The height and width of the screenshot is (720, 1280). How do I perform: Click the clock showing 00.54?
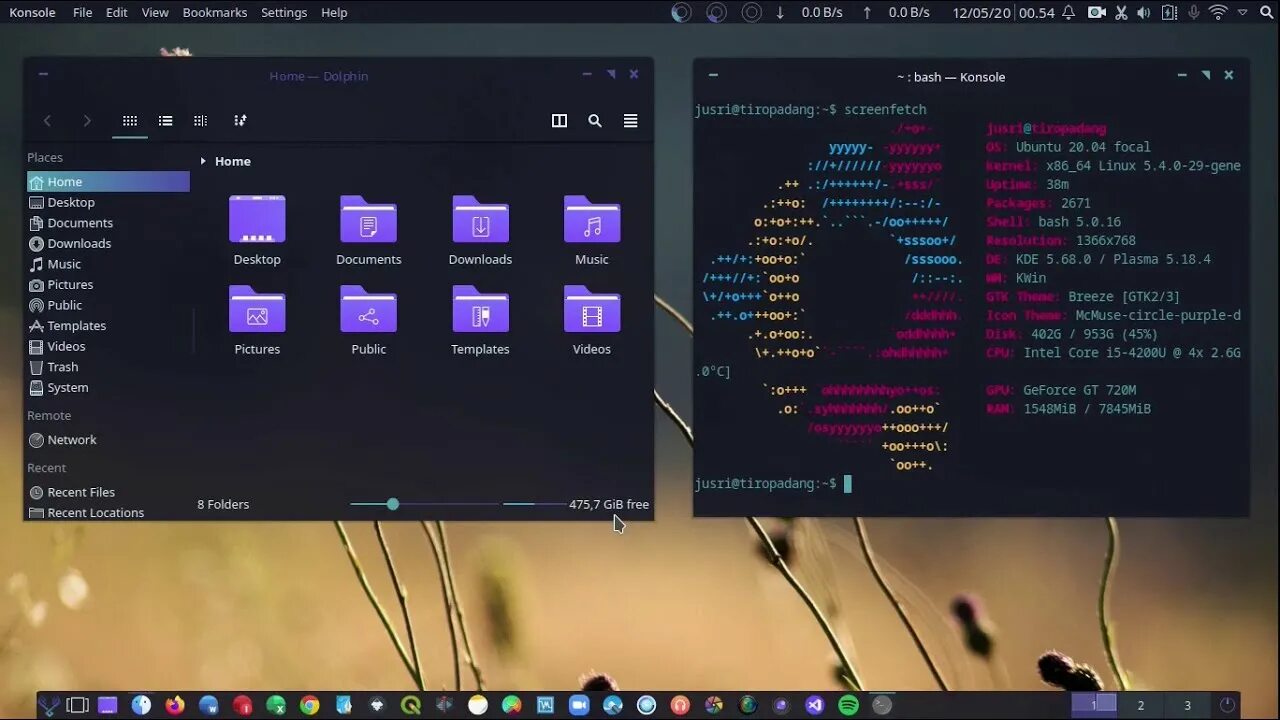tap(1037, 12)
